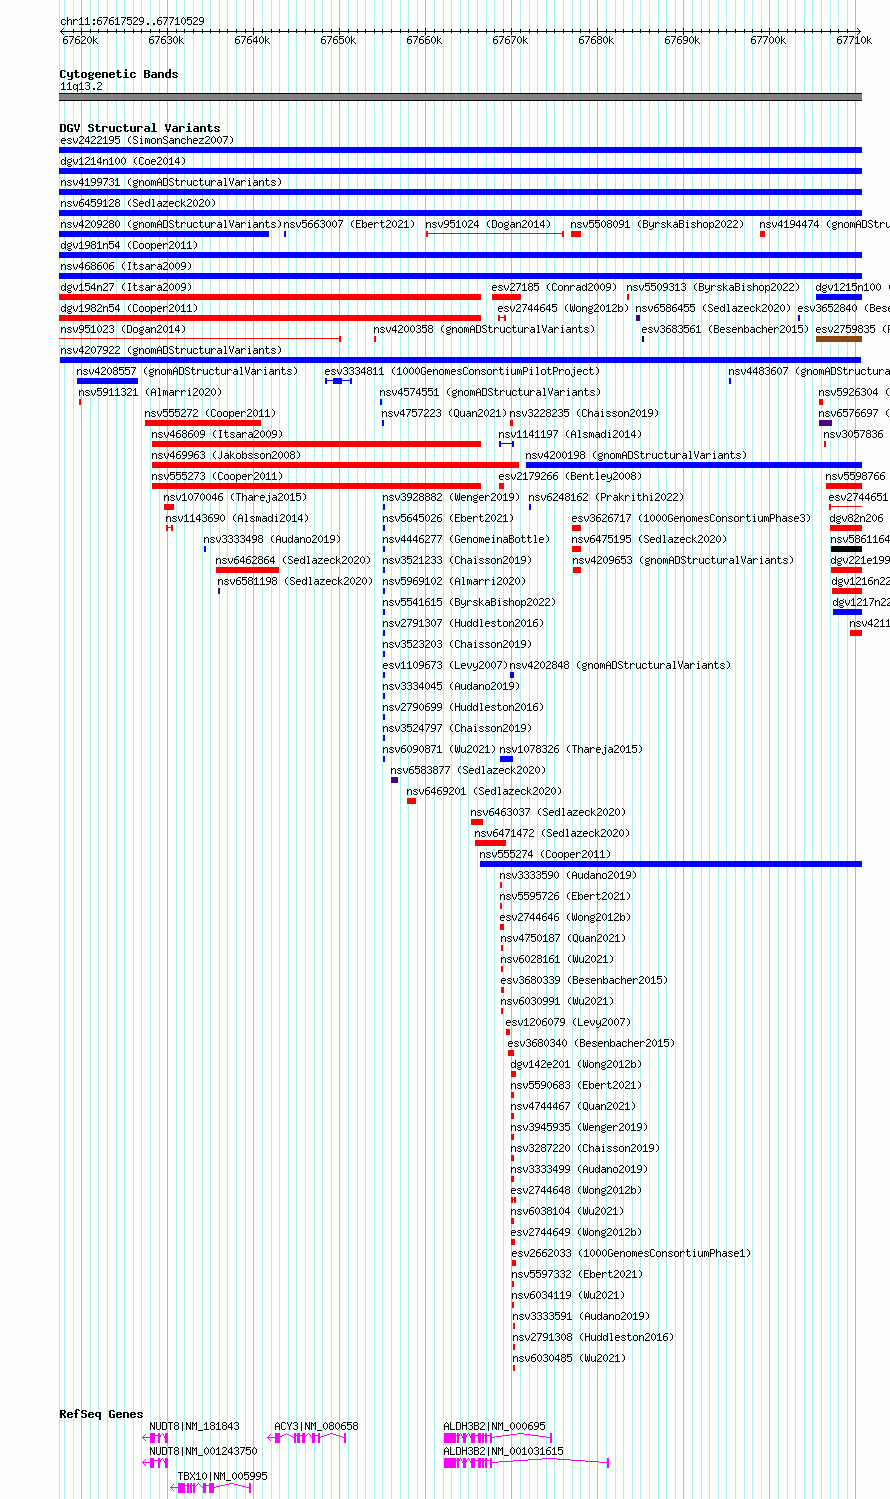Click the Cytogenetic Bands track title
Viewport: 890px width, 1499px height.
(119, 74)
